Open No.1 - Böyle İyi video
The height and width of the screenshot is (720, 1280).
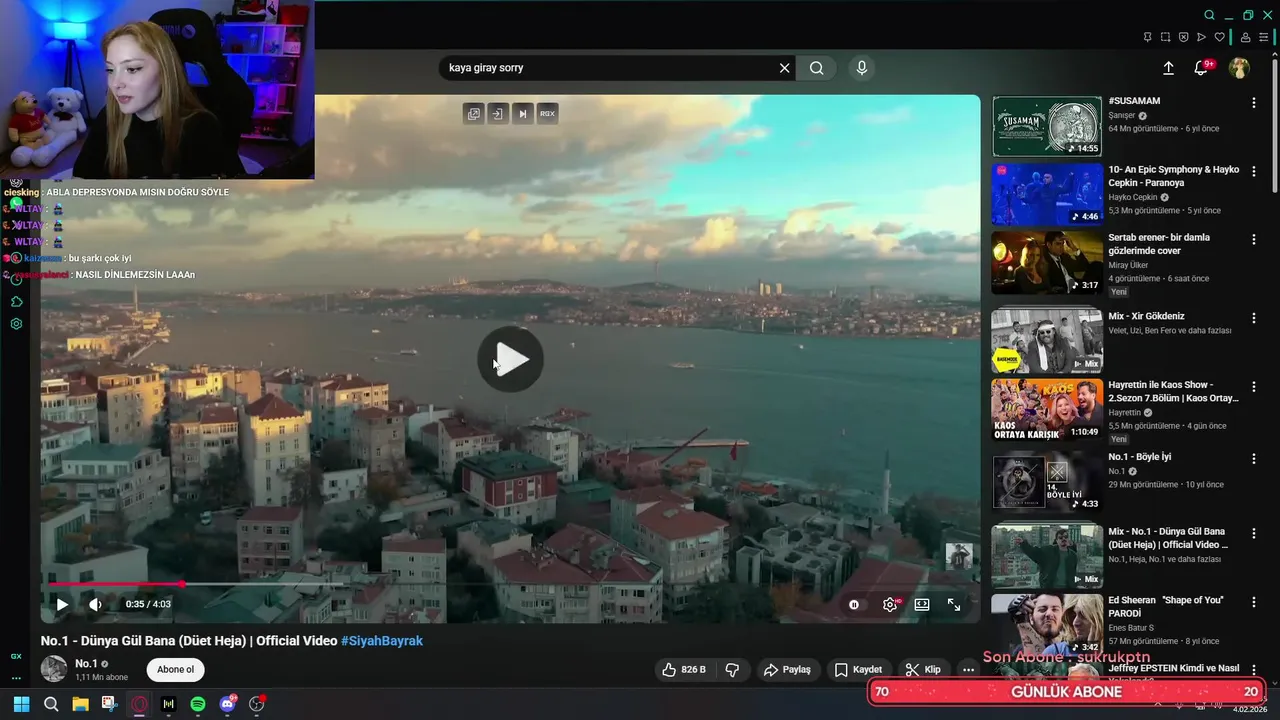(1047, 482)
